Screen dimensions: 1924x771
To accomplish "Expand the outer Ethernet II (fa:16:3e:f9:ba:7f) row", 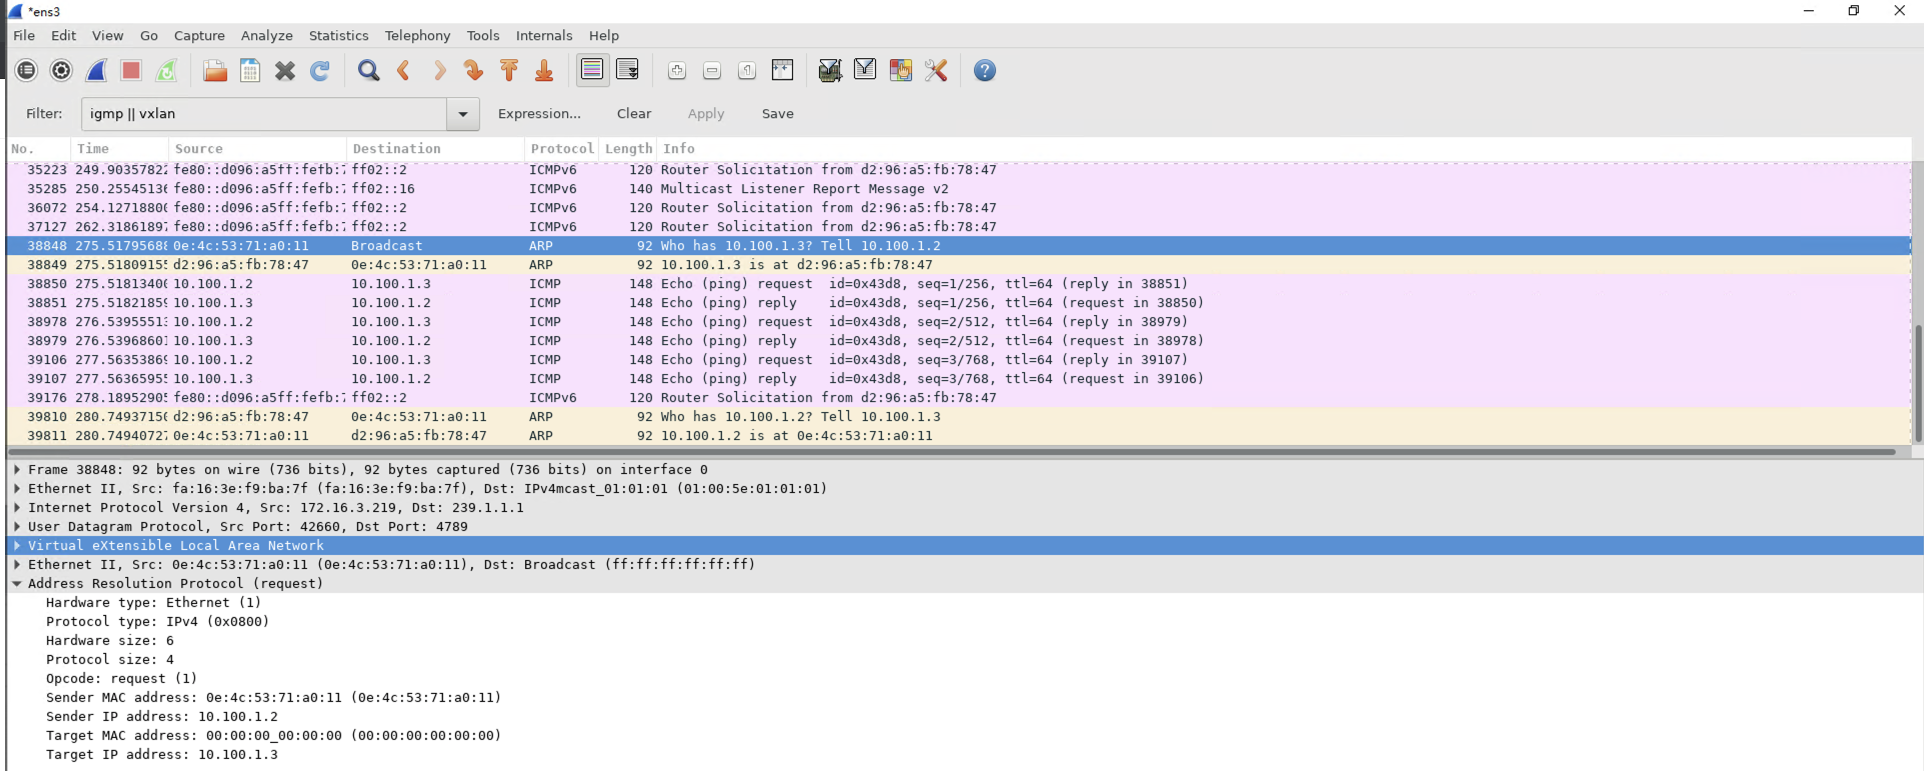I will (17, 489).
